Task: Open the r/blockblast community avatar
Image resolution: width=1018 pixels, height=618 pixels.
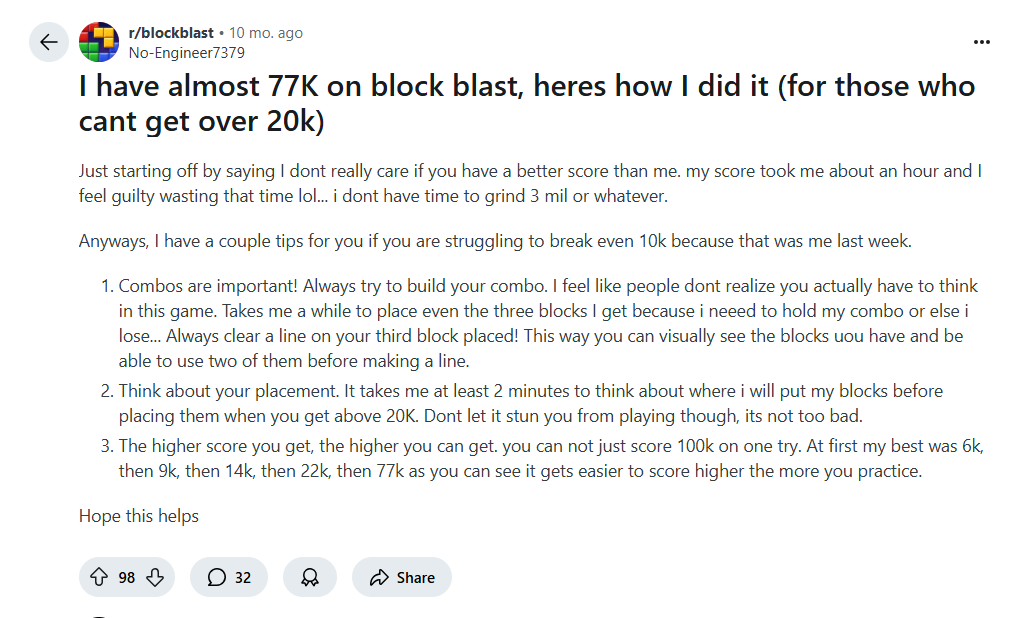Action: pos(99,42)
